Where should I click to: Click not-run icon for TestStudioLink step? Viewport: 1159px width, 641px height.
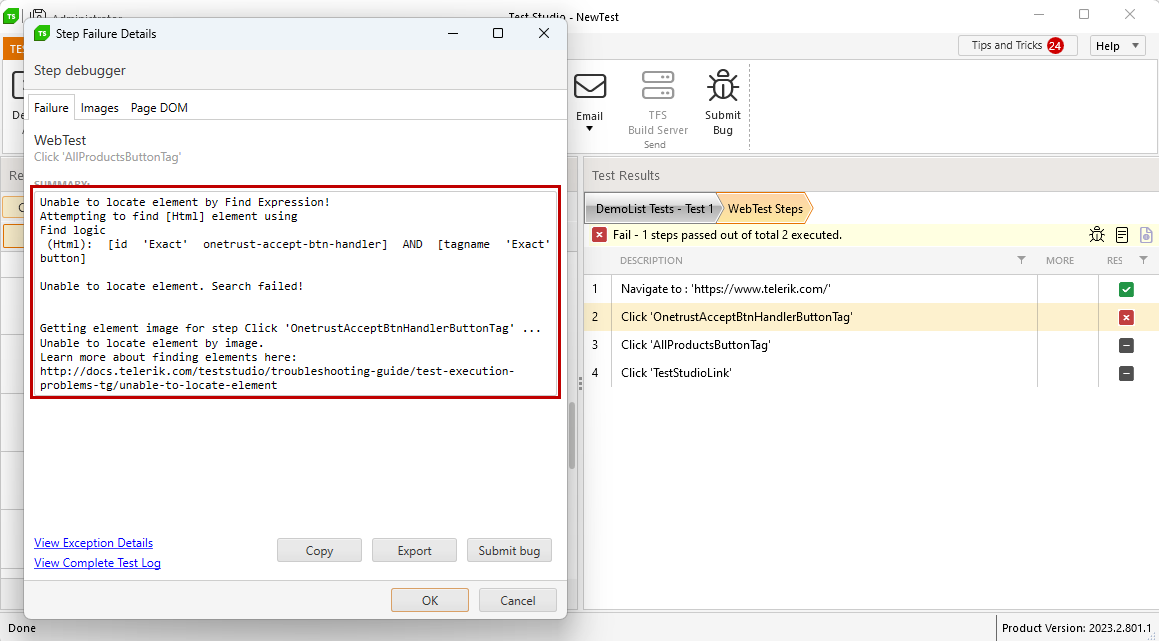[1126, 373]
